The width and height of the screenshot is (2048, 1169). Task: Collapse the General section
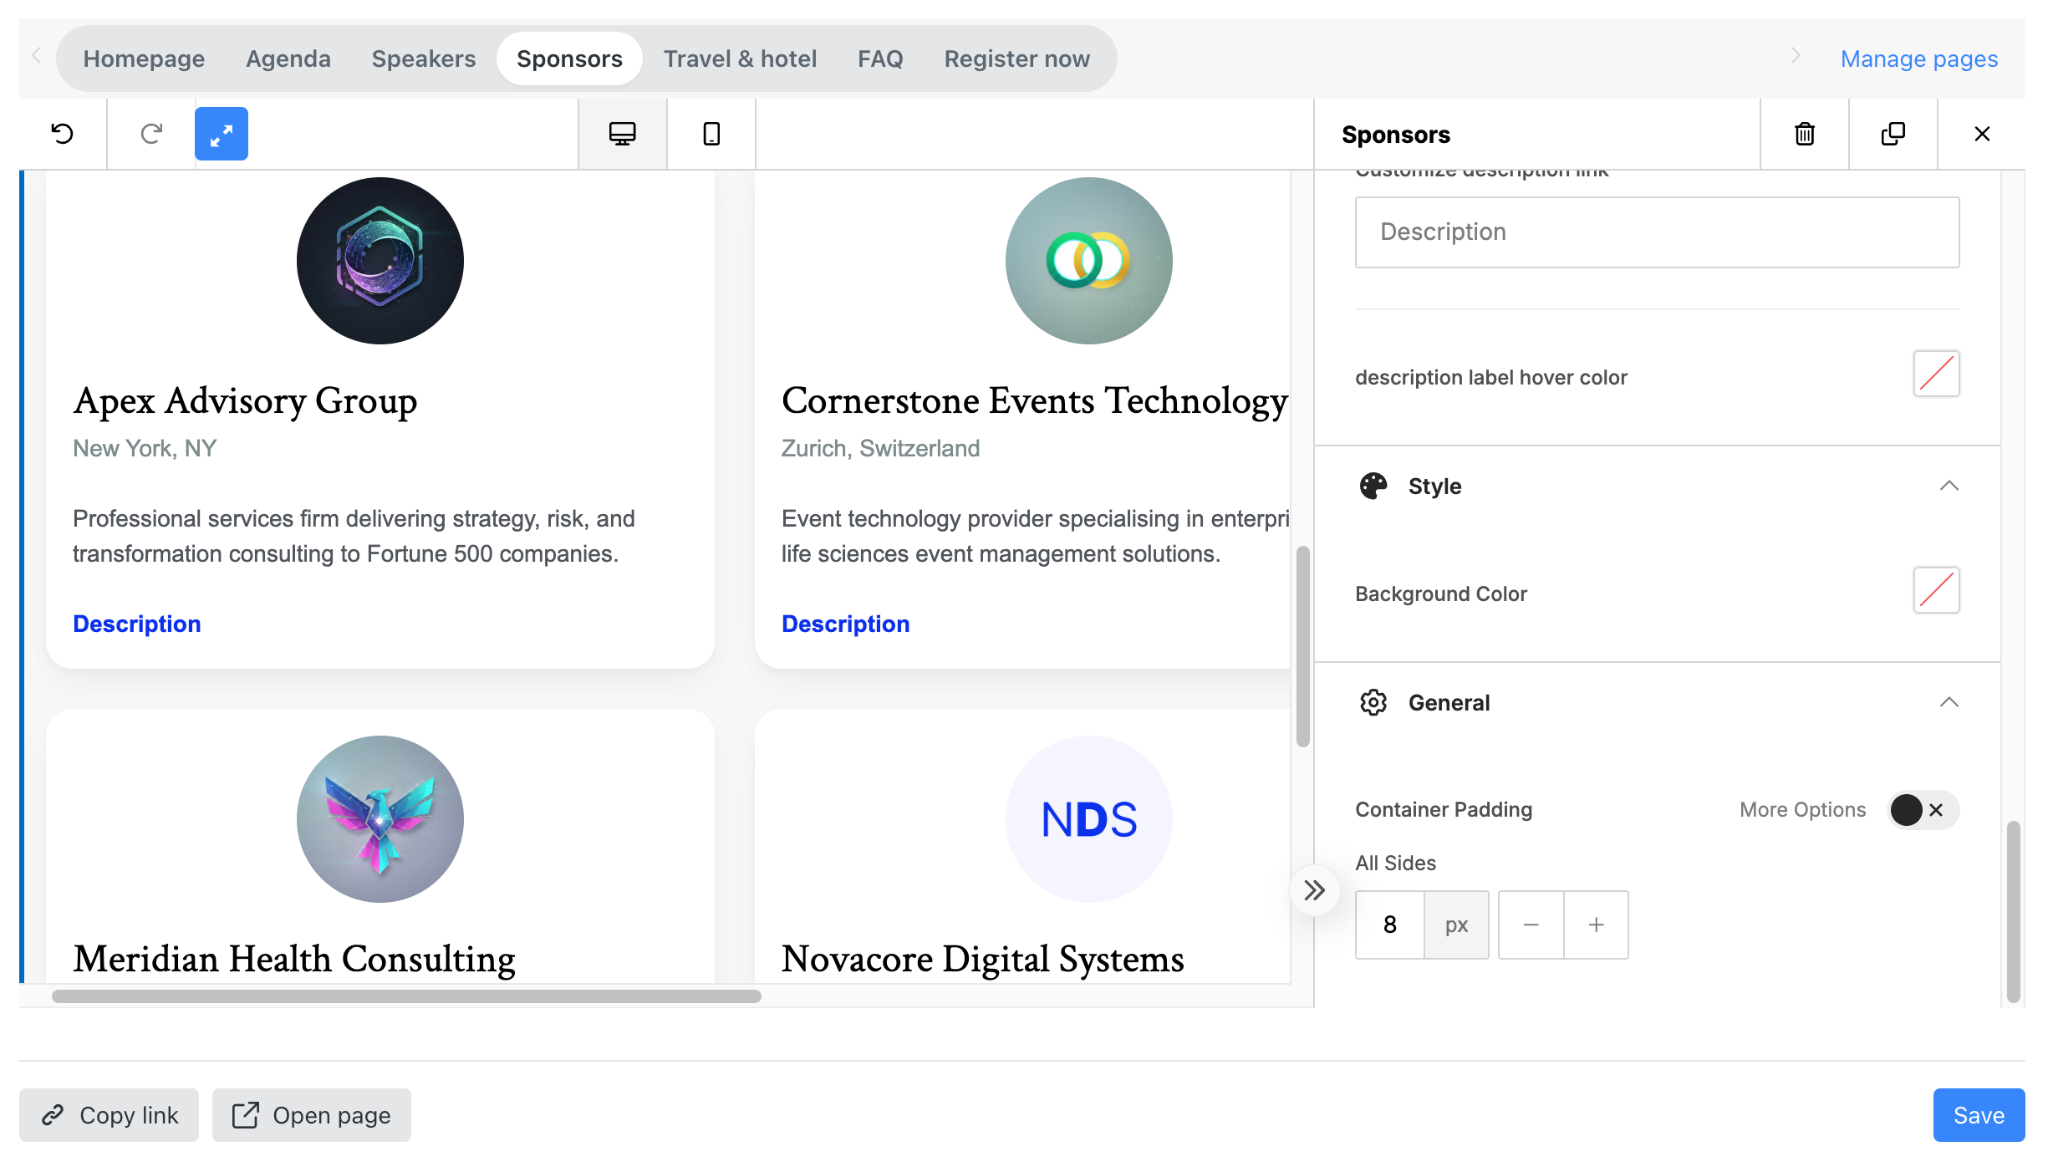[1948, 703]
